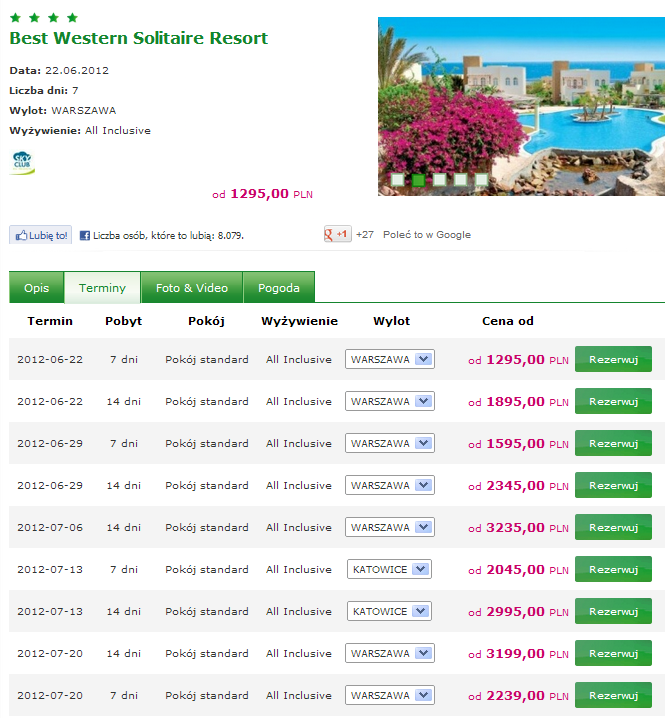The height and width of the screenshot is (718, 665).
Task: Click the Cena od column header
Action: [507, 321]
